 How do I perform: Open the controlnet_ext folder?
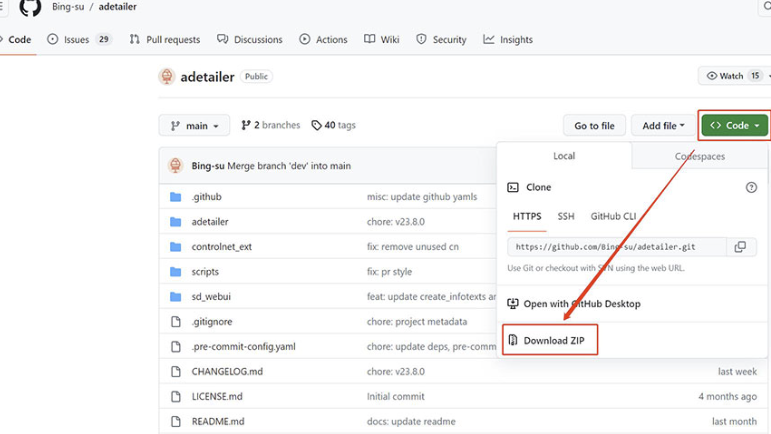tap(222, 247)
